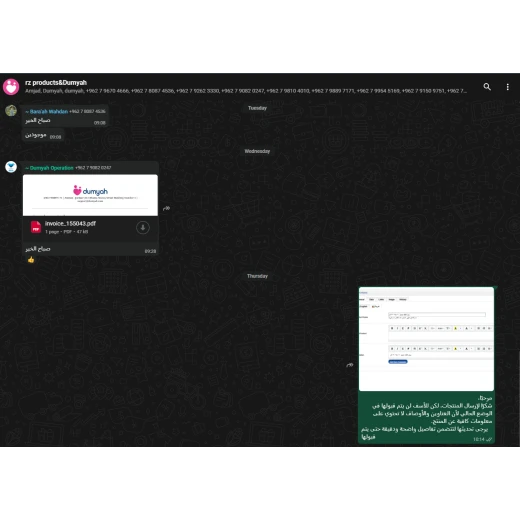
Task: Open the Dumyah invoice PDF preview
Action: [x=90, y=195]
